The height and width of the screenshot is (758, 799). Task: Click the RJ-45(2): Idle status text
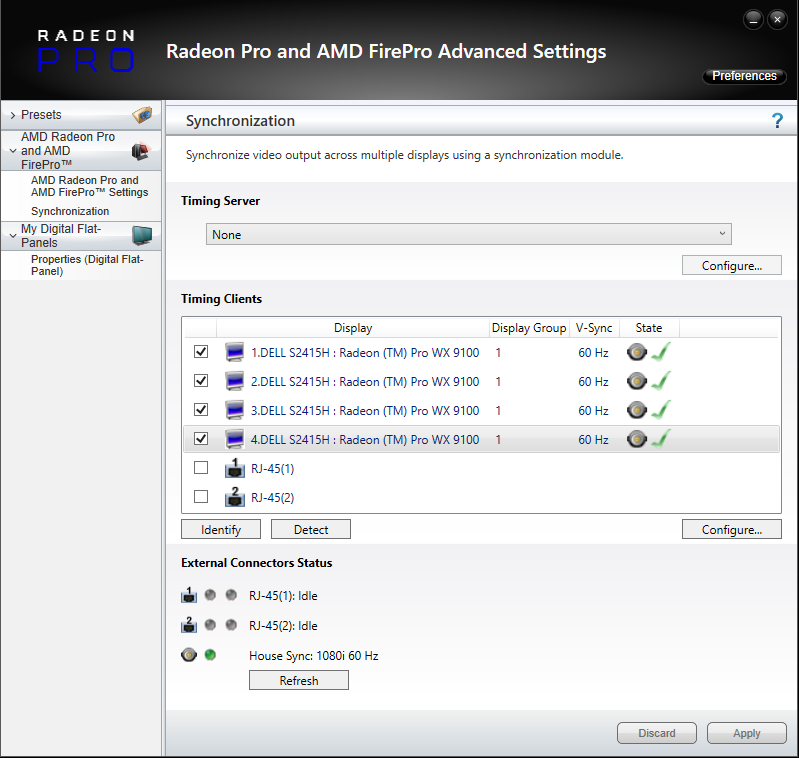click(283, 626)
